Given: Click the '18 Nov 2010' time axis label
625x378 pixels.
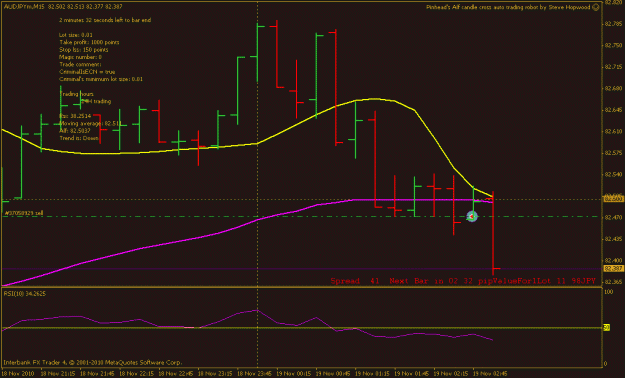Looking at the screenshot, I should pyautogui.click(x=18, y=374).
